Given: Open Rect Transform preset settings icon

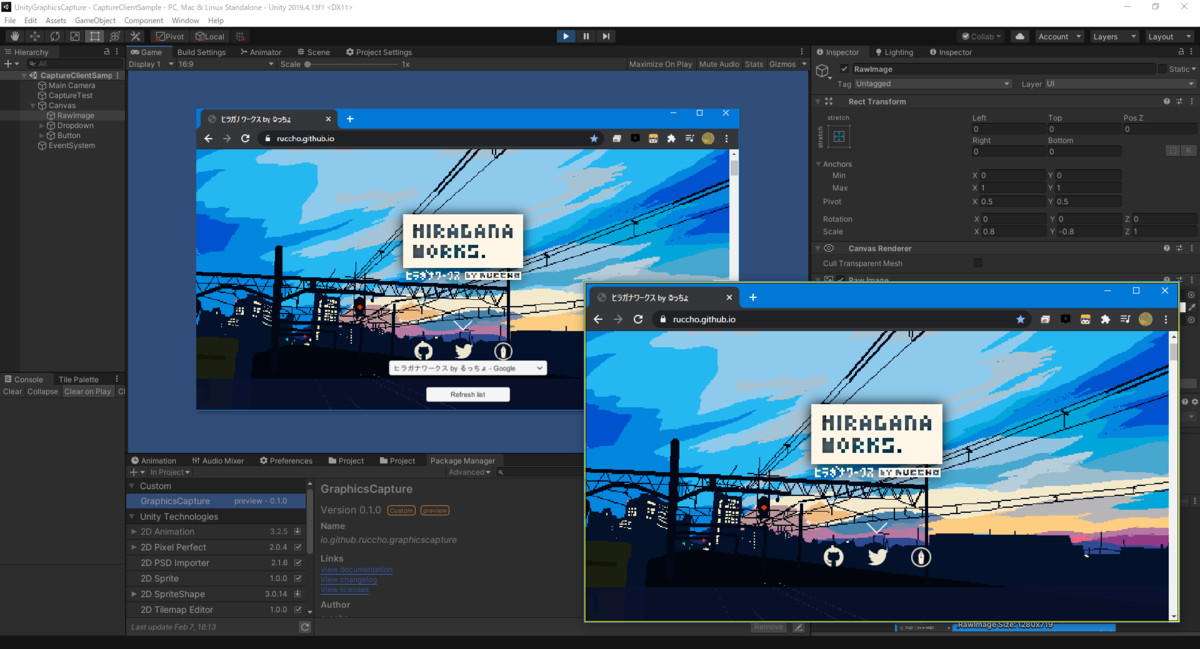Looking at the screenshot, I should [x=1179, y=101].
